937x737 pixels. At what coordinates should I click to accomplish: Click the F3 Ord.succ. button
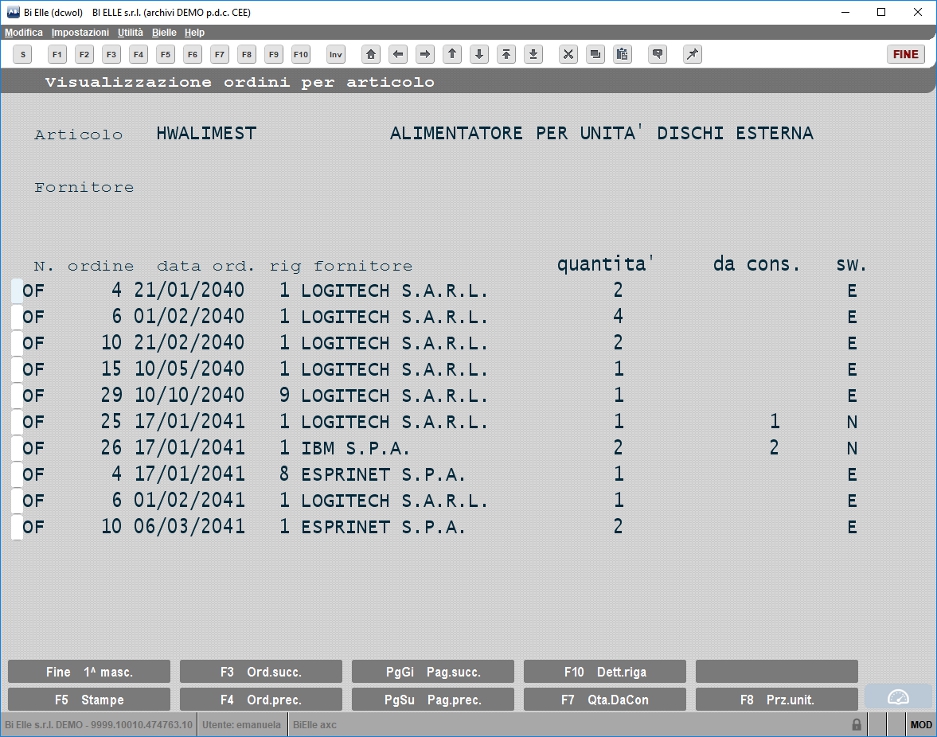coord(261,672)
